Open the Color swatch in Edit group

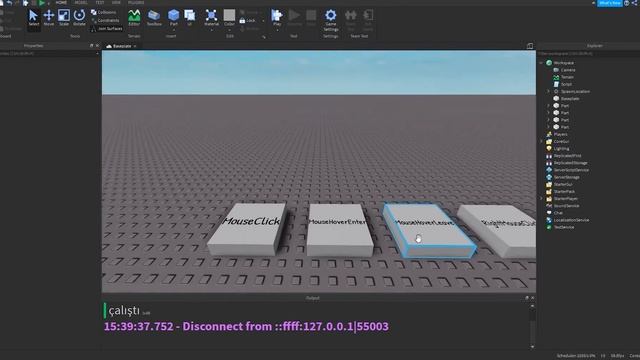click(229, 16)
